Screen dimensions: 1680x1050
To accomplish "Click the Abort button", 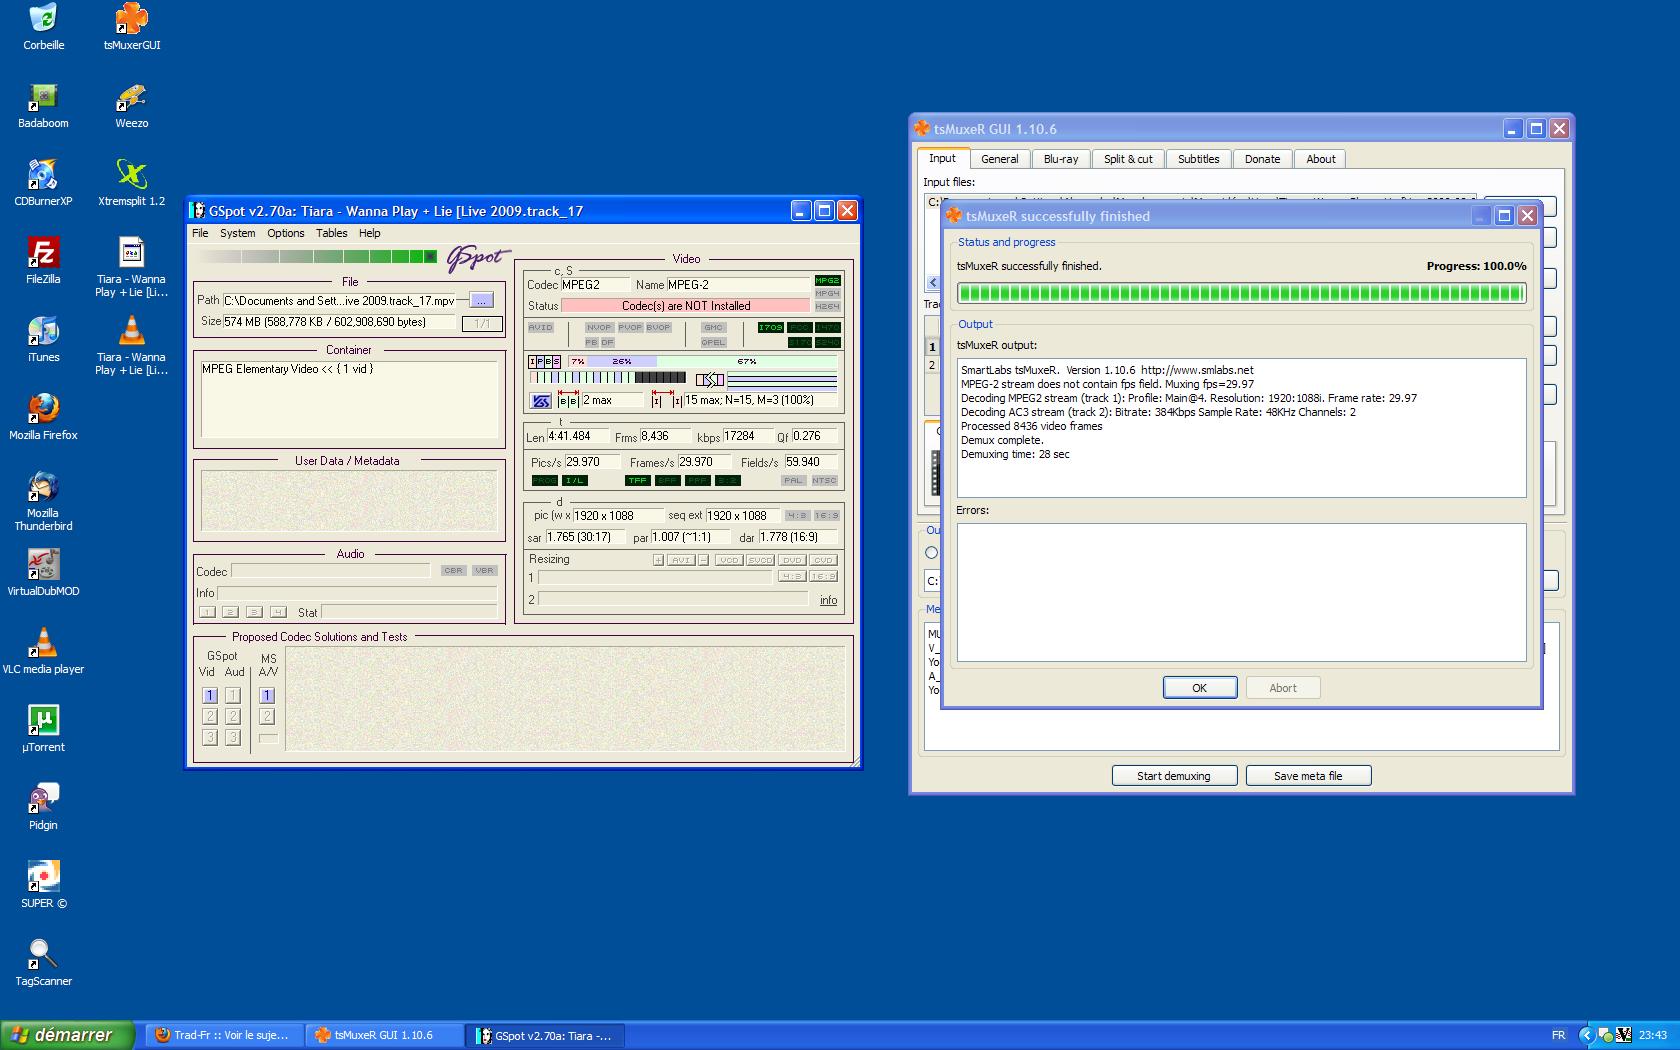I will tap(1283, 688).
